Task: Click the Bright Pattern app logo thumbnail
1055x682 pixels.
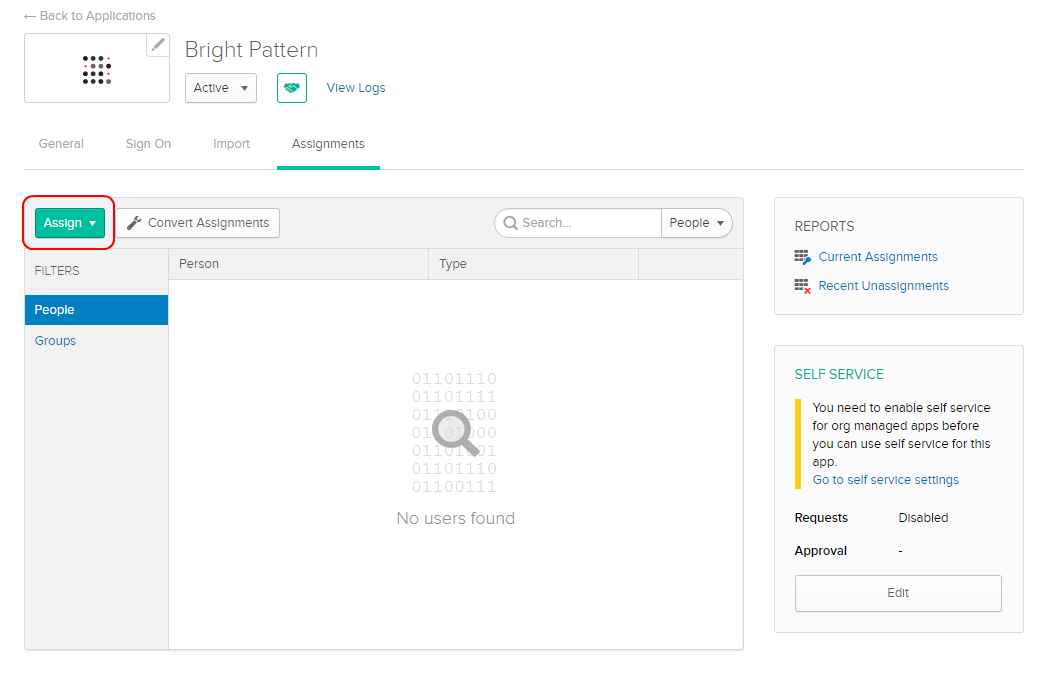Action: (97, 69)
